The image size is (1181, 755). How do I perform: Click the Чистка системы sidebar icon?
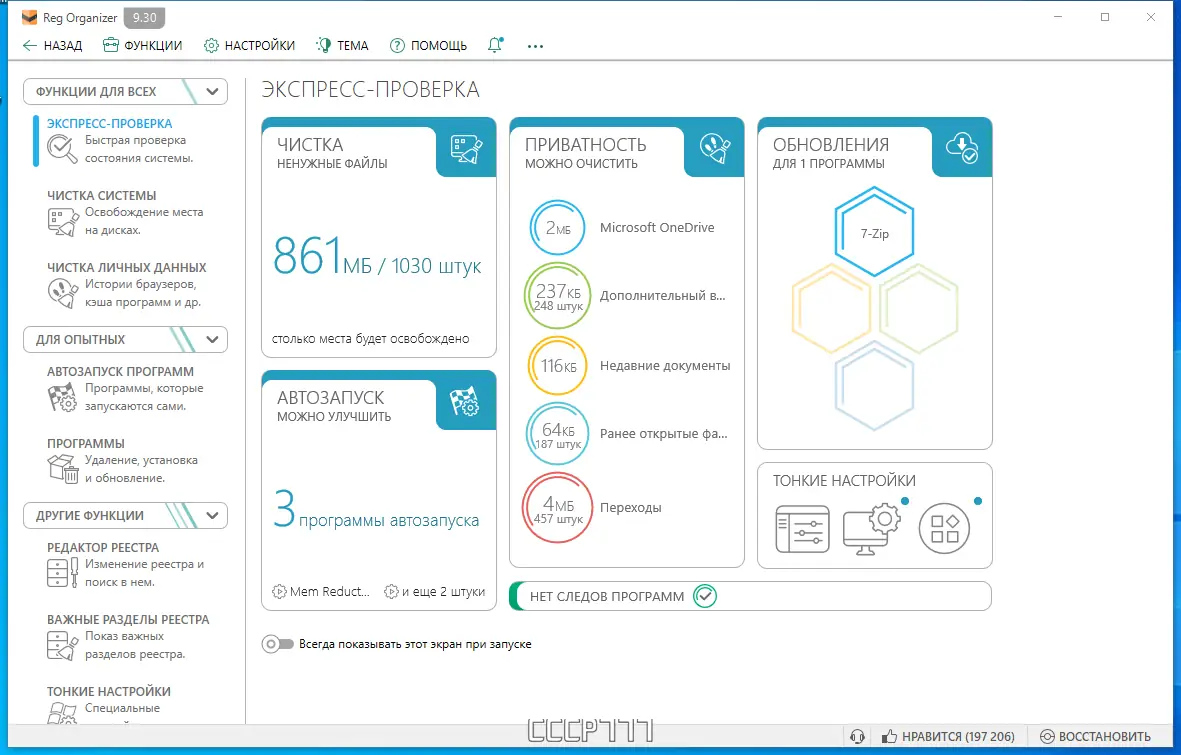63,222
